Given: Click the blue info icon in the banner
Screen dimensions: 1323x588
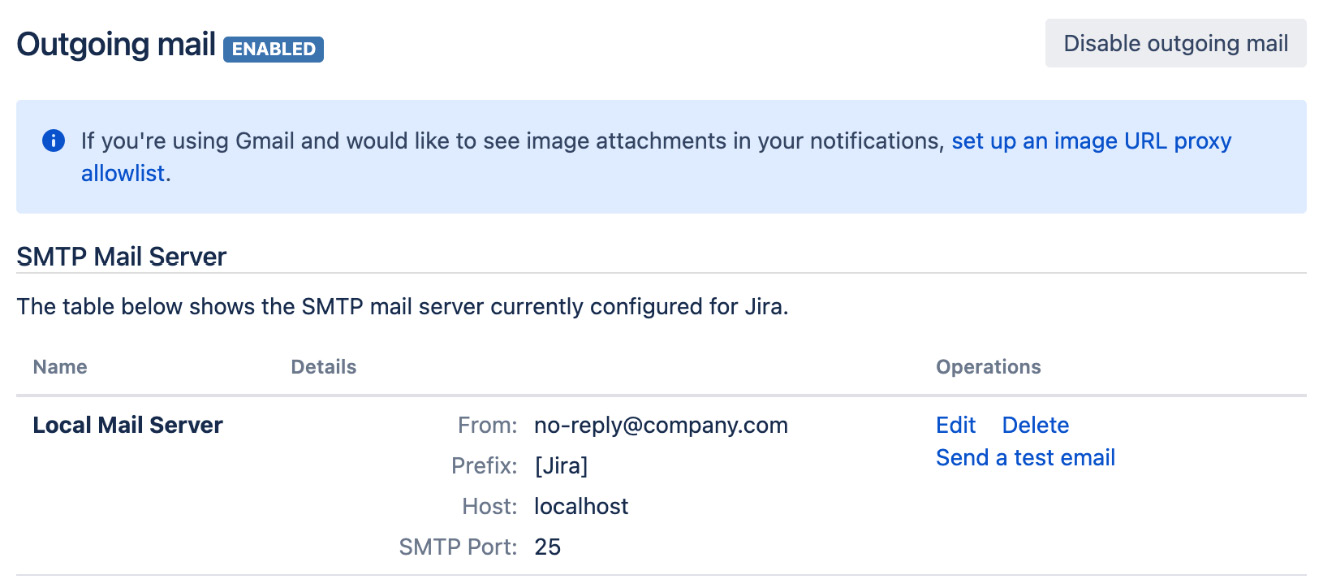Looking at the screenshot, I should [53, 141].
